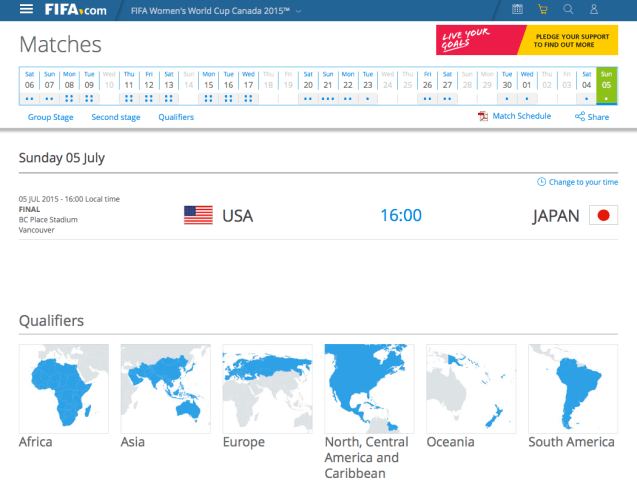Open the North, Central America map

369,389
